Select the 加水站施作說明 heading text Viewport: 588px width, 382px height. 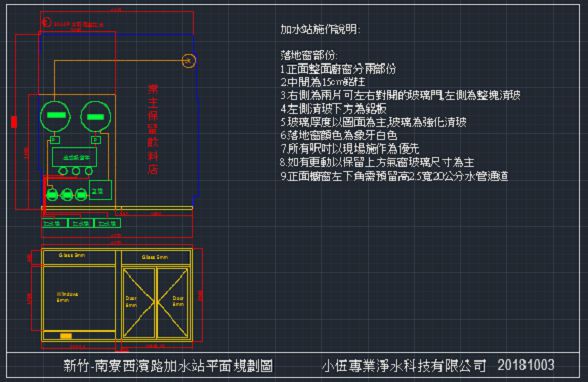320,29
